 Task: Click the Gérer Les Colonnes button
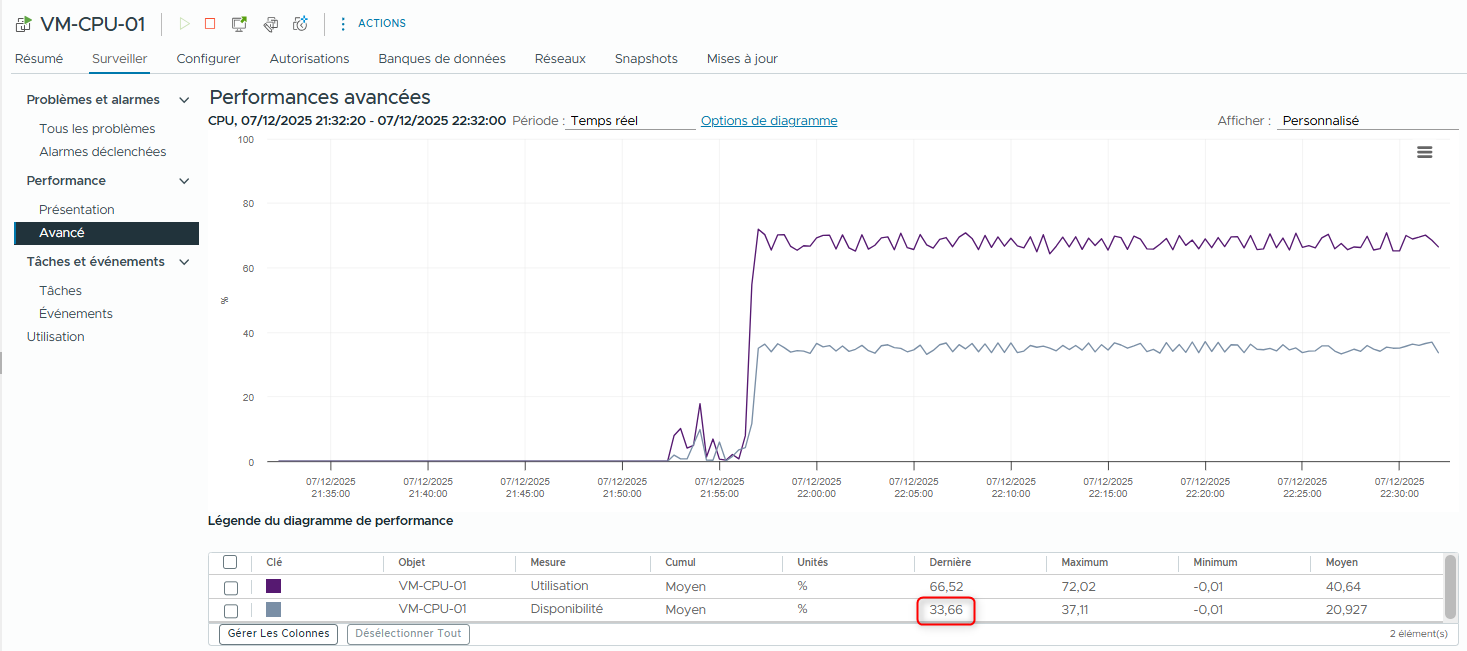(x=279, y=634)
